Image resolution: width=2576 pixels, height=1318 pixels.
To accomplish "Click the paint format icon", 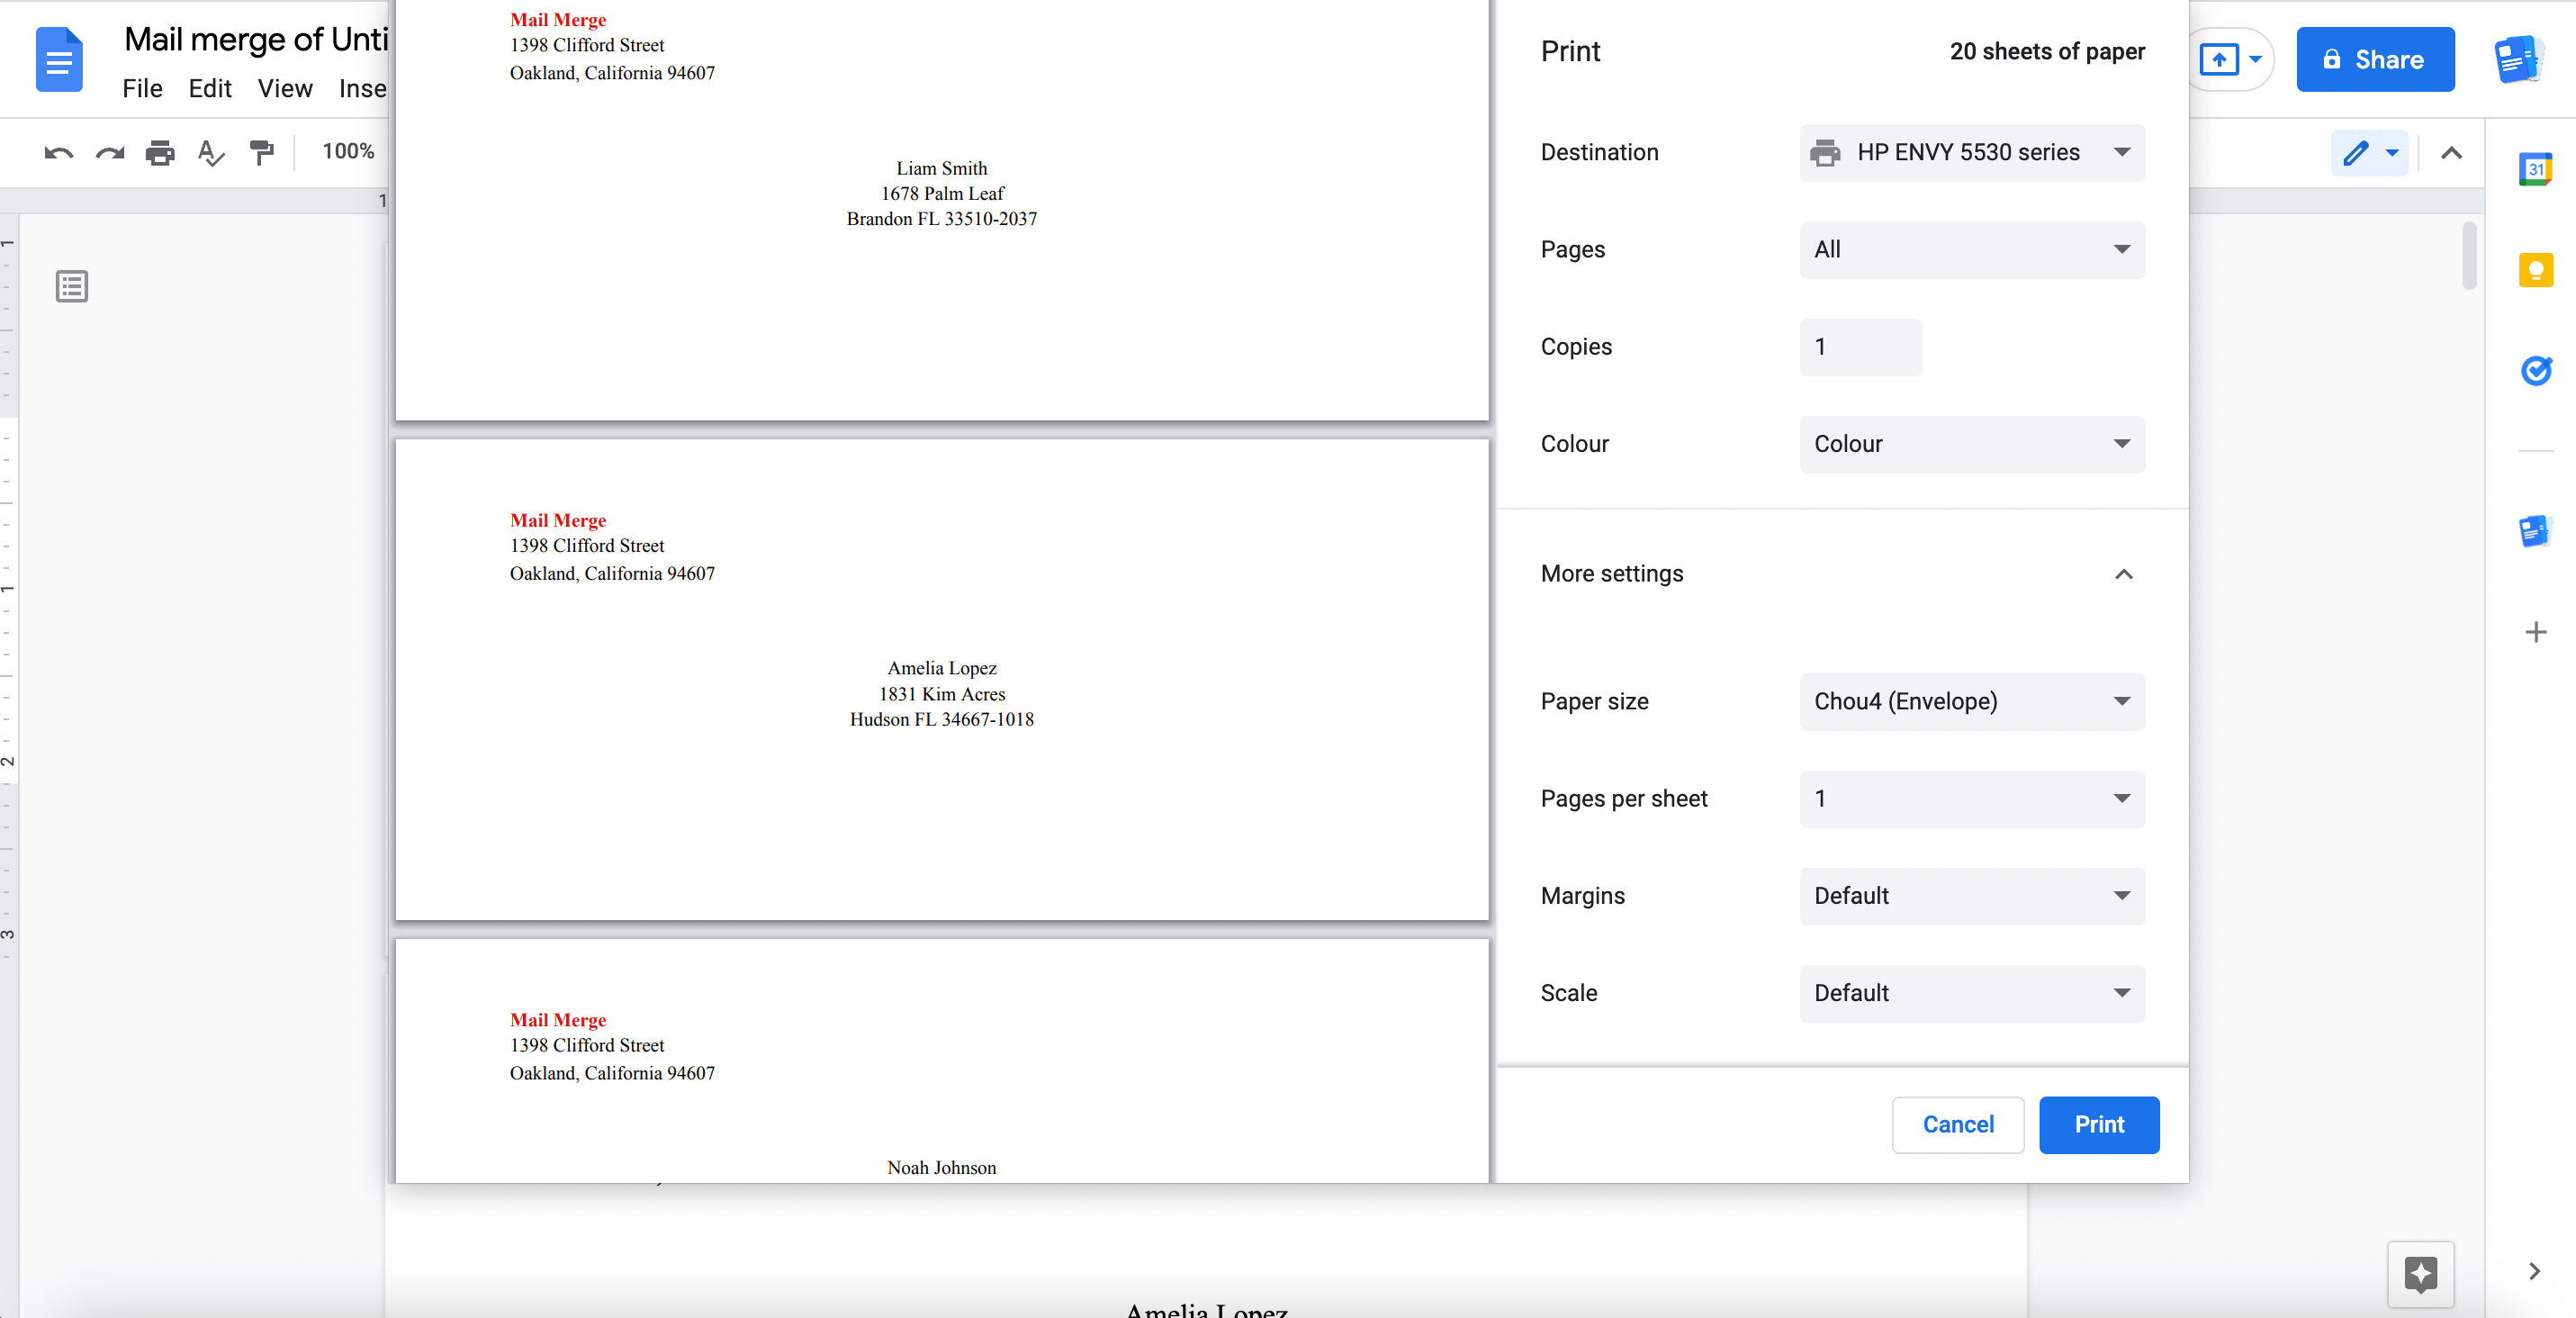I will pos(262,153).
